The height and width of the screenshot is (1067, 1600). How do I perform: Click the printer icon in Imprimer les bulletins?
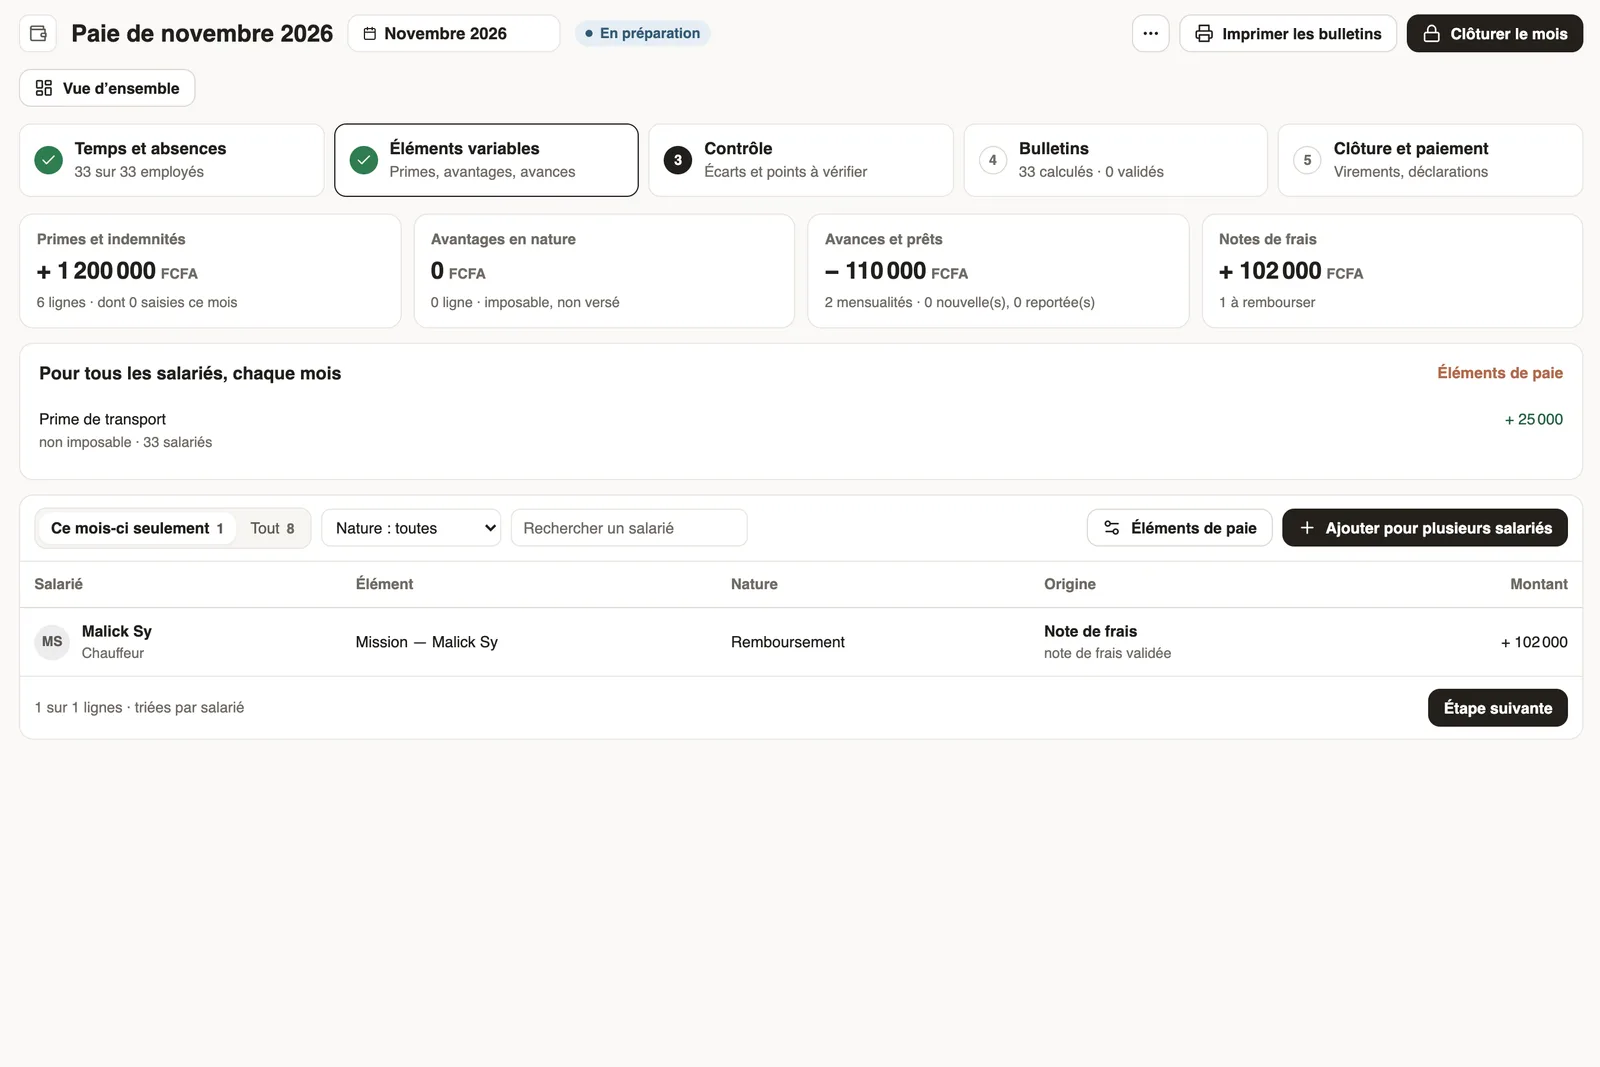pos(1204,34)
